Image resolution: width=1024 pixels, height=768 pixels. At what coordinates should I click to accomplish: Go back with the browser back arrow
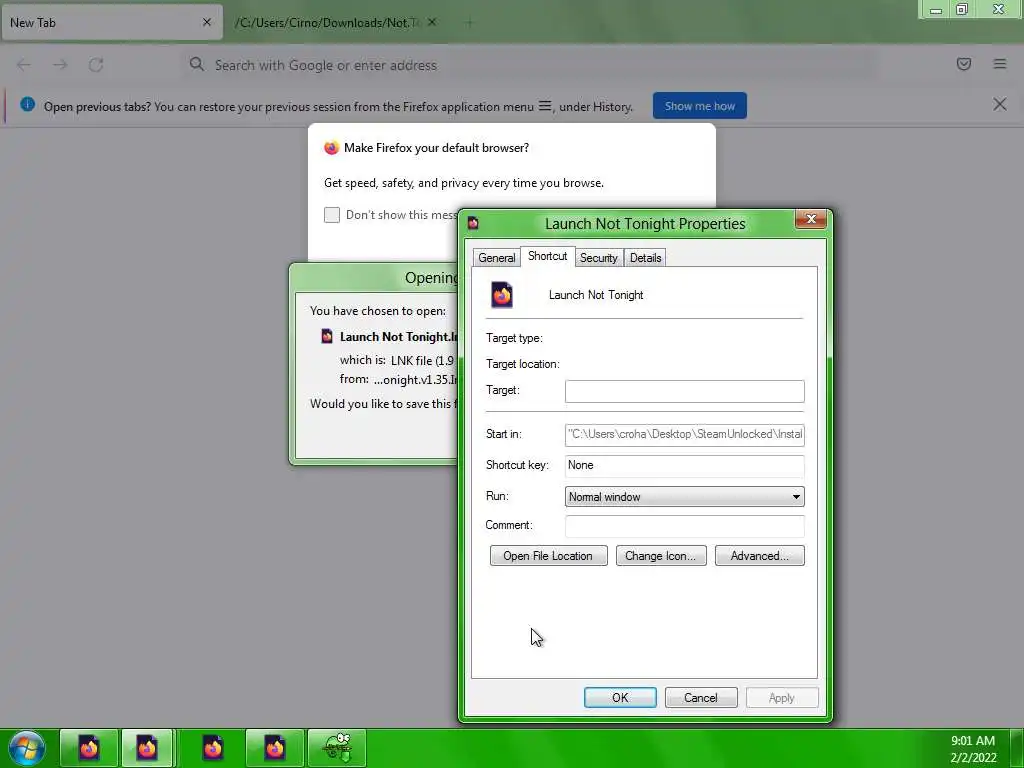[x=24, y=65]
